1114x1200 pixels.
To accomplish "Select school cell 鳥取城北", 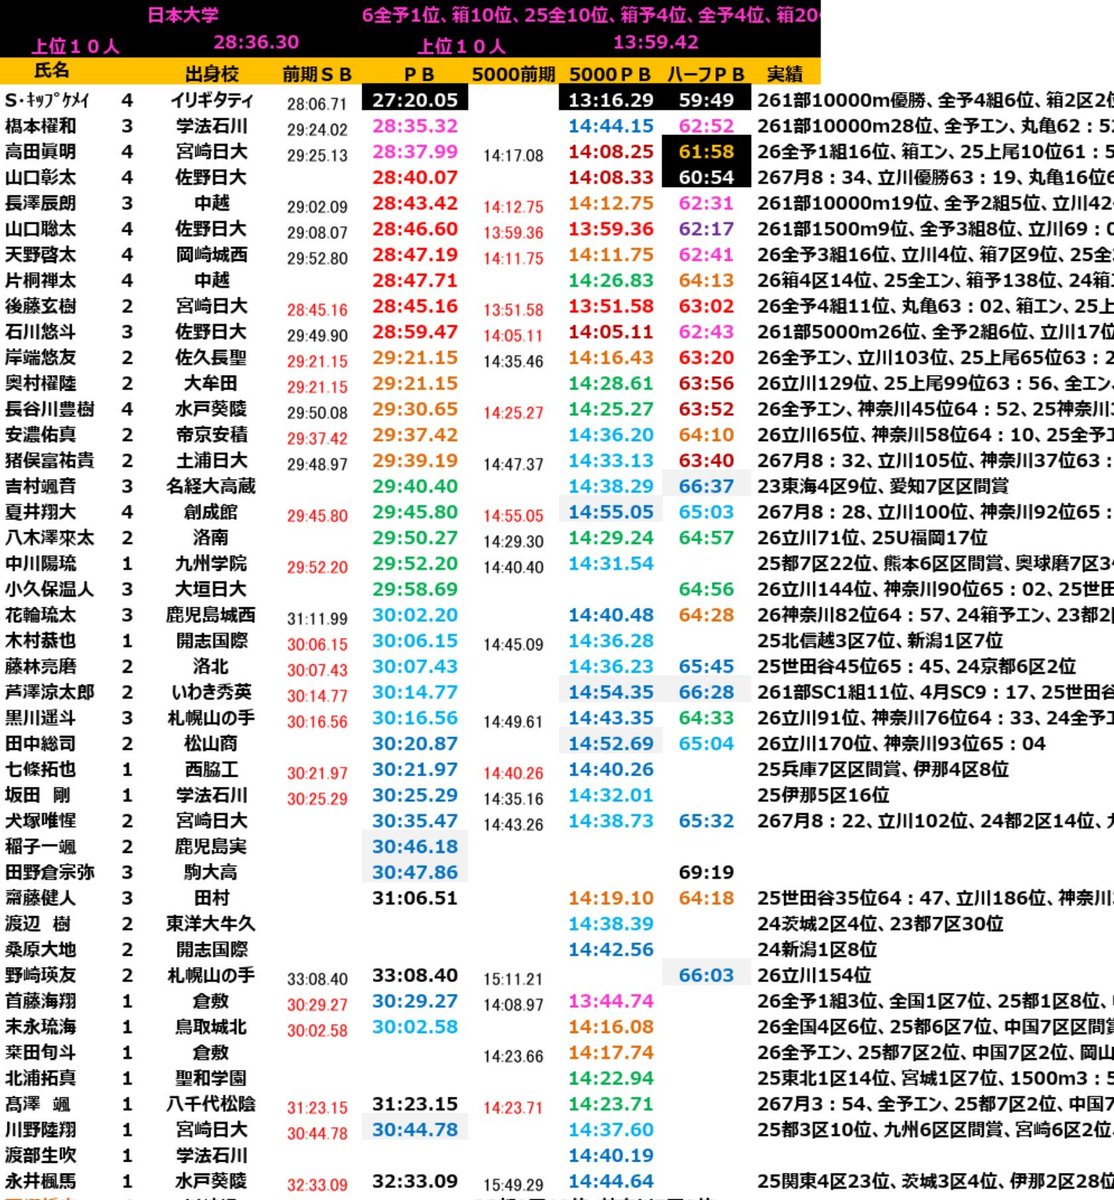I will tap(212, 1027).
